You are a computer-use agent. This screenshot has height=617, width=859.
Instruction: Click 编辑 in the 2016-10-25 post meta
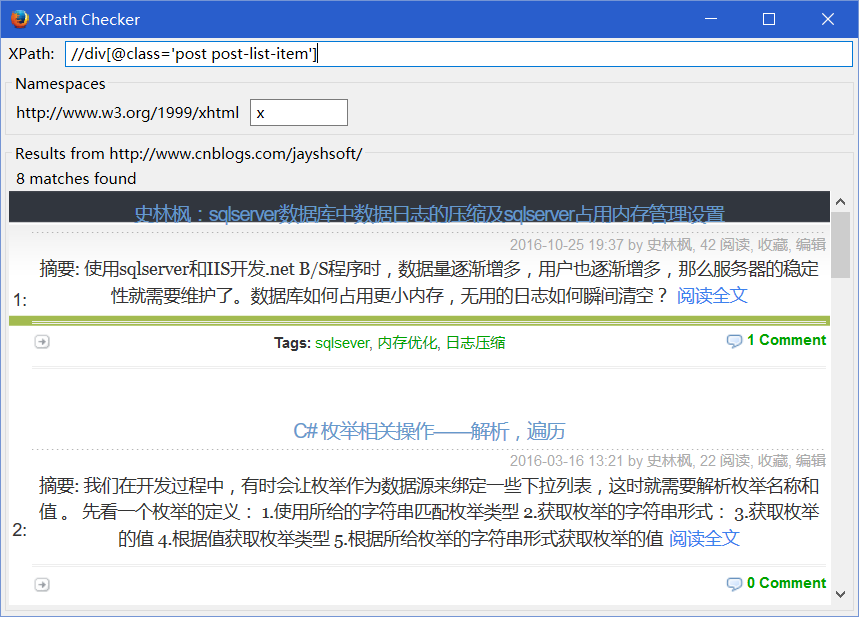[811, 245]
